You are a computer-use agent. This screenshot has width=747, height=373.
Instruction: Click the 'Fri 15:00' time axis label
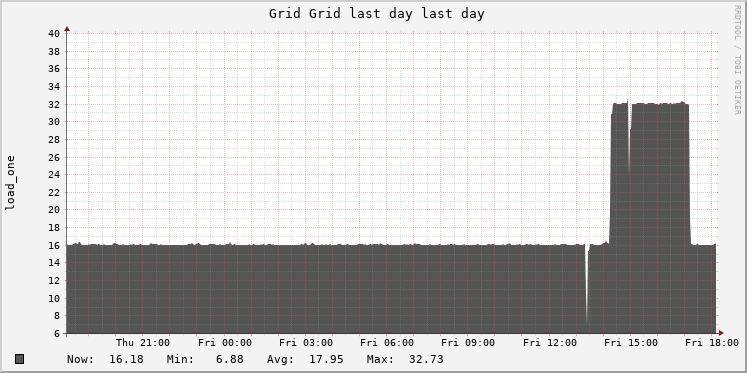coord(631,343)
